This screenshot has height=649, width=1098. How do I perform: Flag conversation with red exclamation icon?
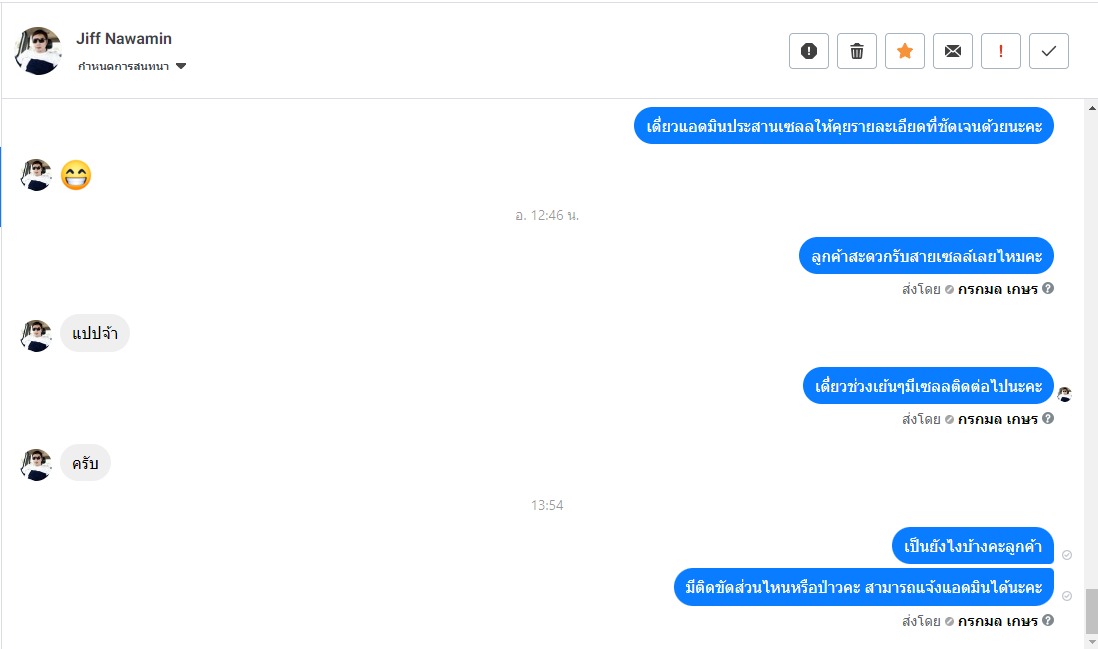coord(1001,51)
